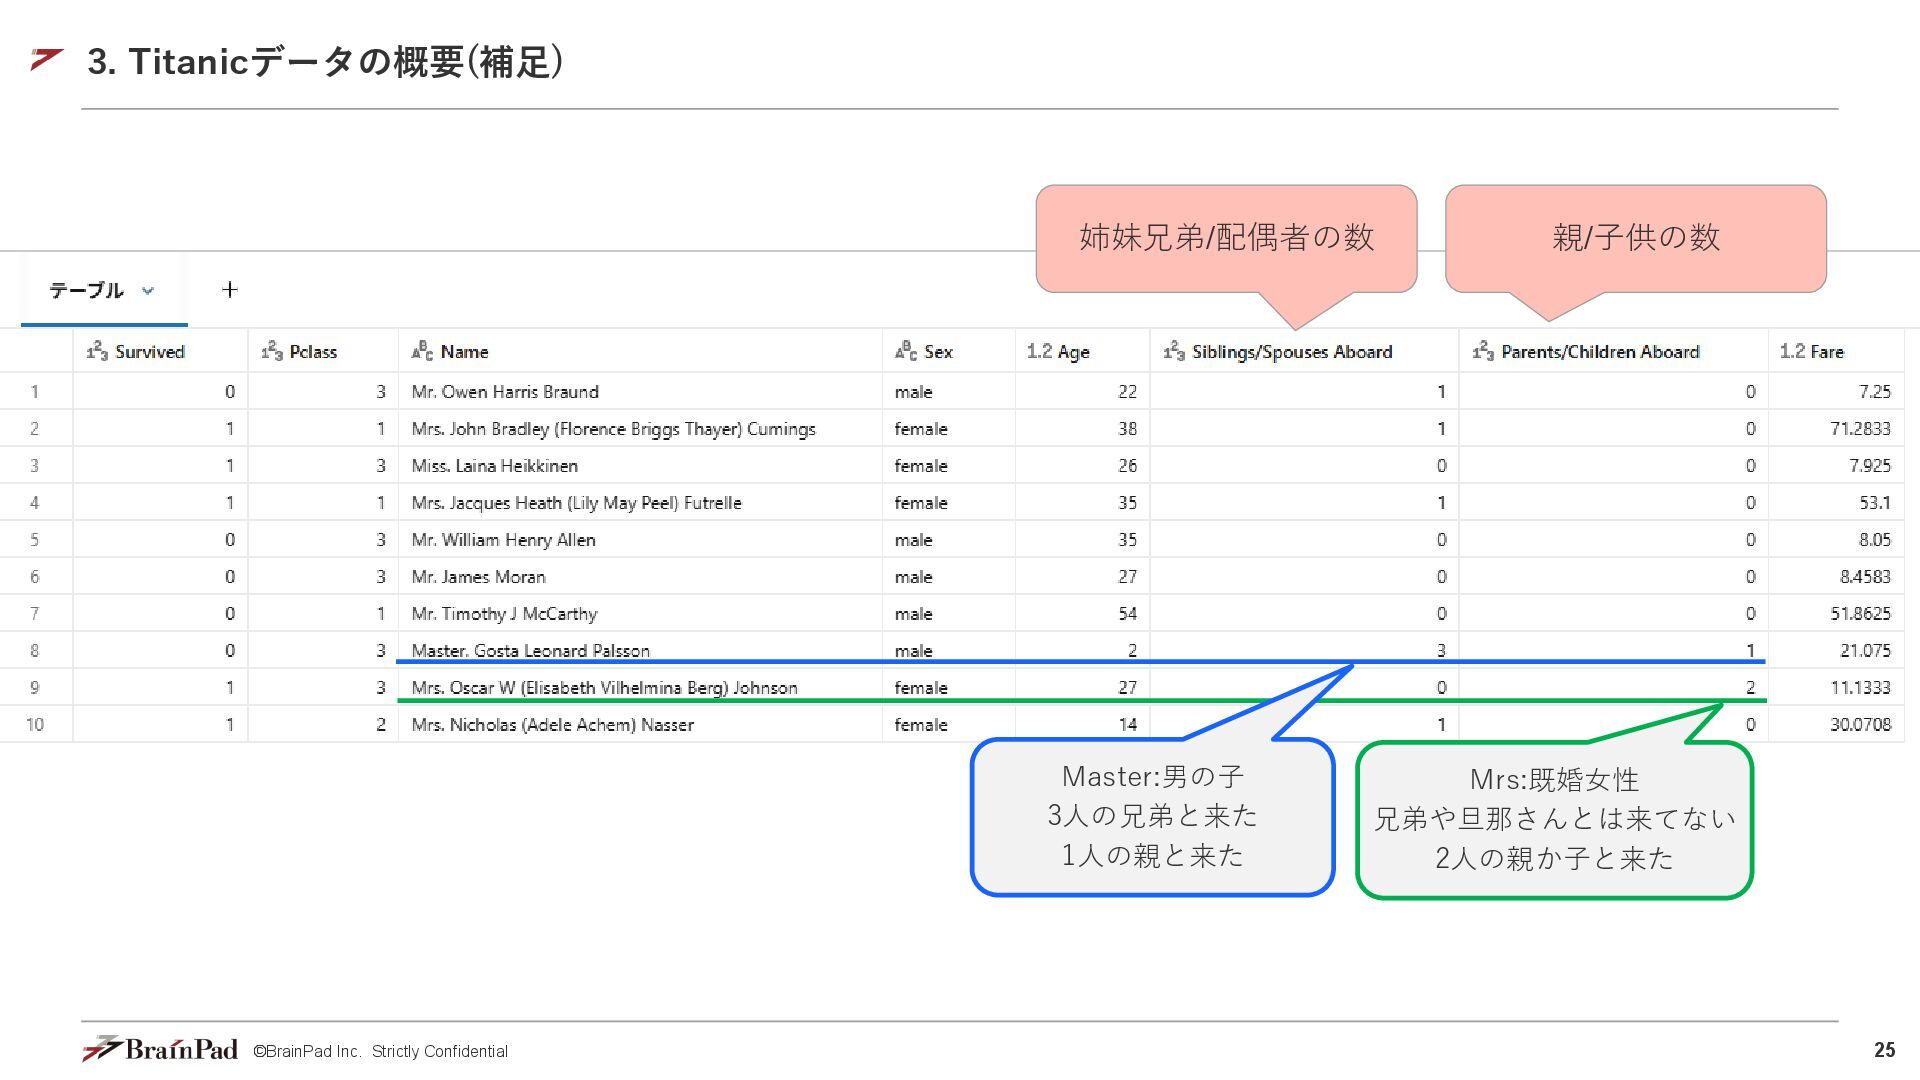Click the BrainPad logo in footer

(x=160, y=1049)
